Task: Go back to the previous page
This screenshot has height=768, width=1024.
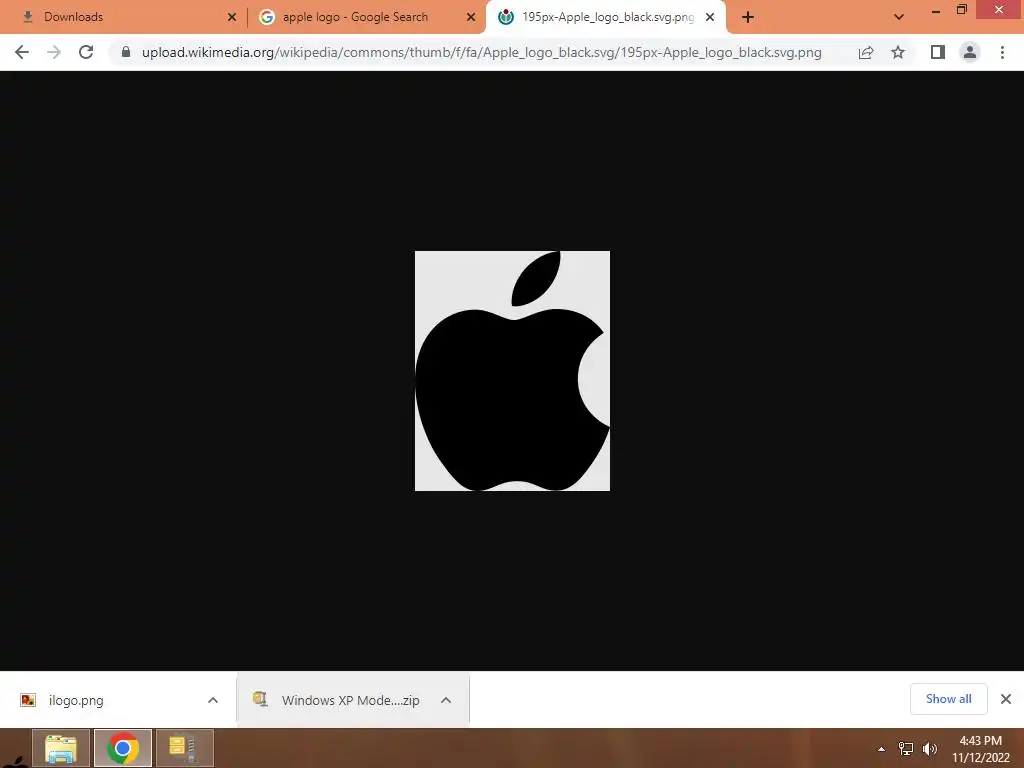Action: point(22,52)
